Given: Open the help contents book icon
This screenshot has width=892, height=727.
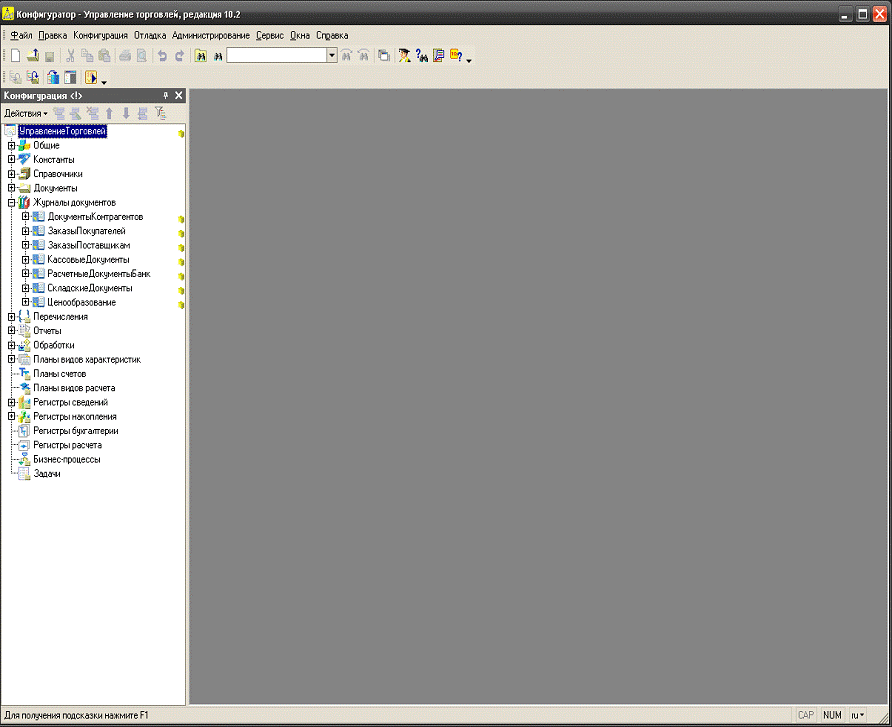Looking at the screenshot, I should 439,55.
